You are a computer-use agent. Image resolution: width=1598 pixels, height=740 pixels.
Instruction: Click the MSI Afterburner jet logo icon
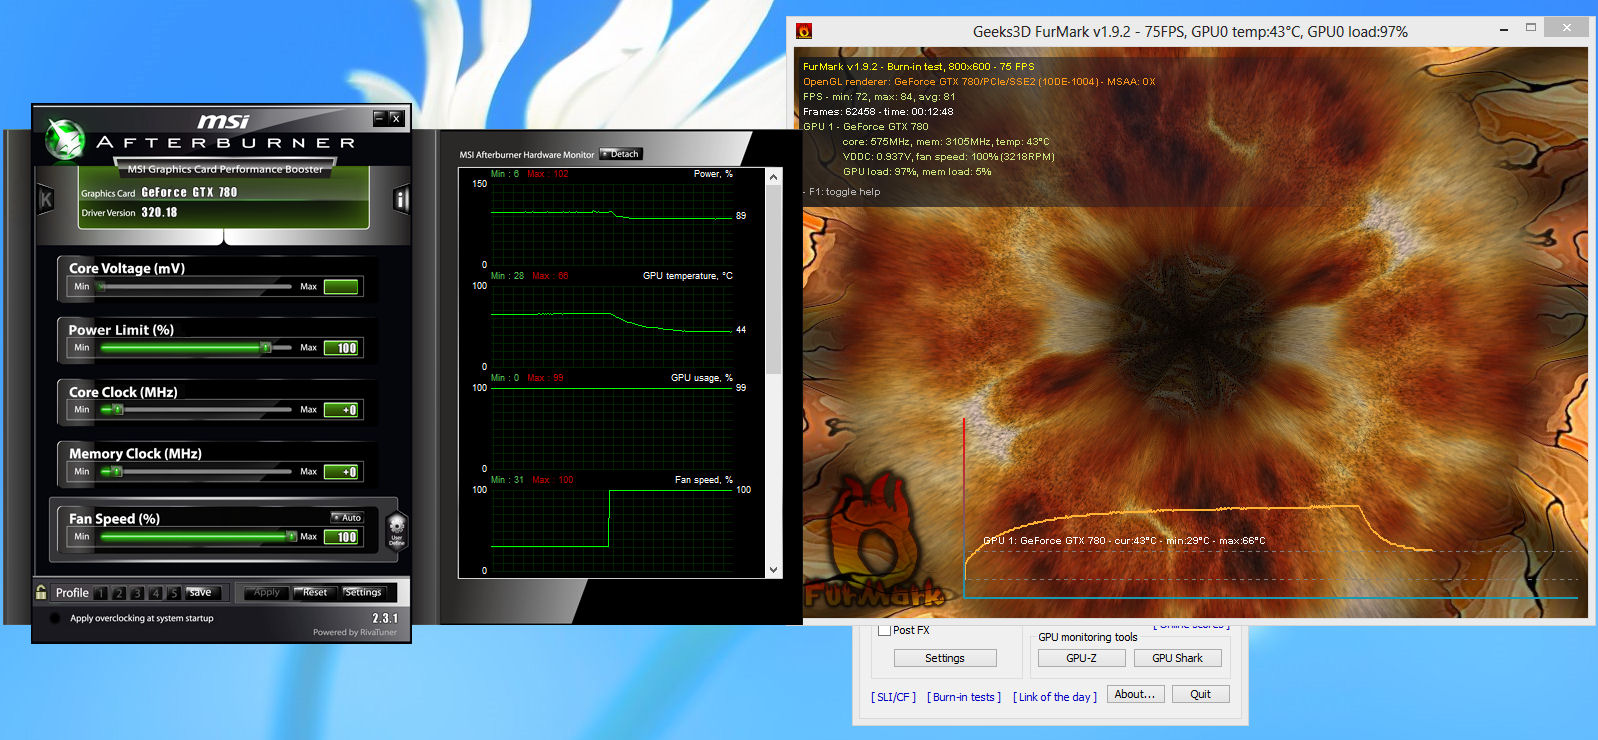pos(66,139)
